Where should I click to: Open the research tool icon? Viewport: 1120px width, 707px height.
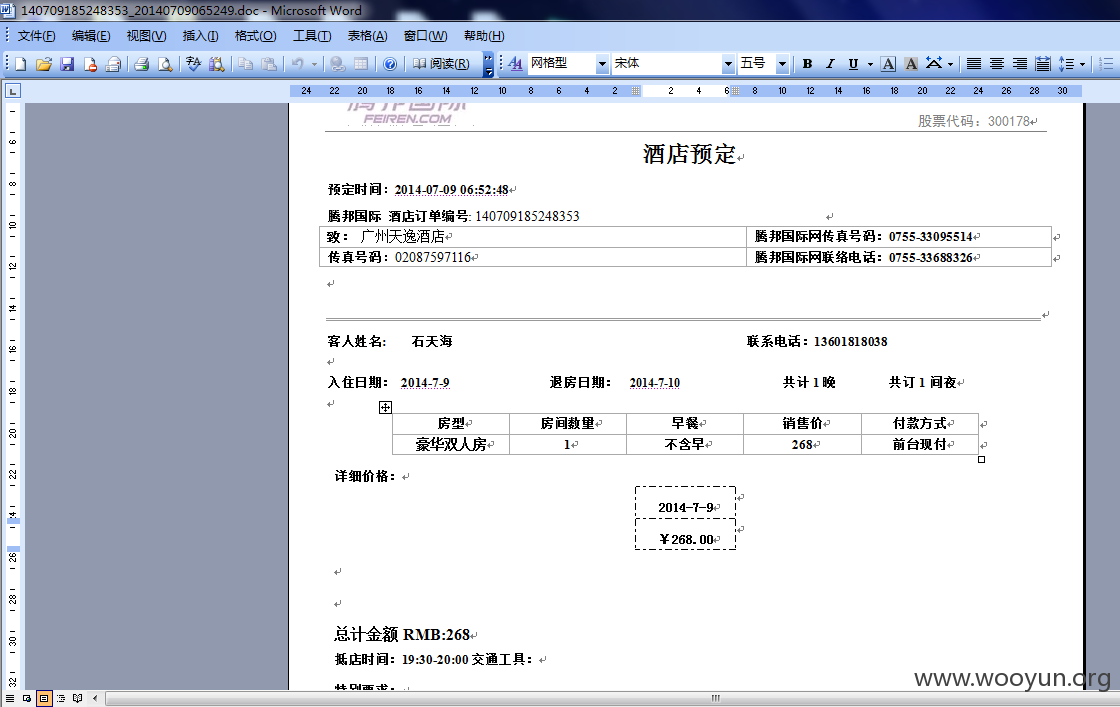[x=216, y=64]
